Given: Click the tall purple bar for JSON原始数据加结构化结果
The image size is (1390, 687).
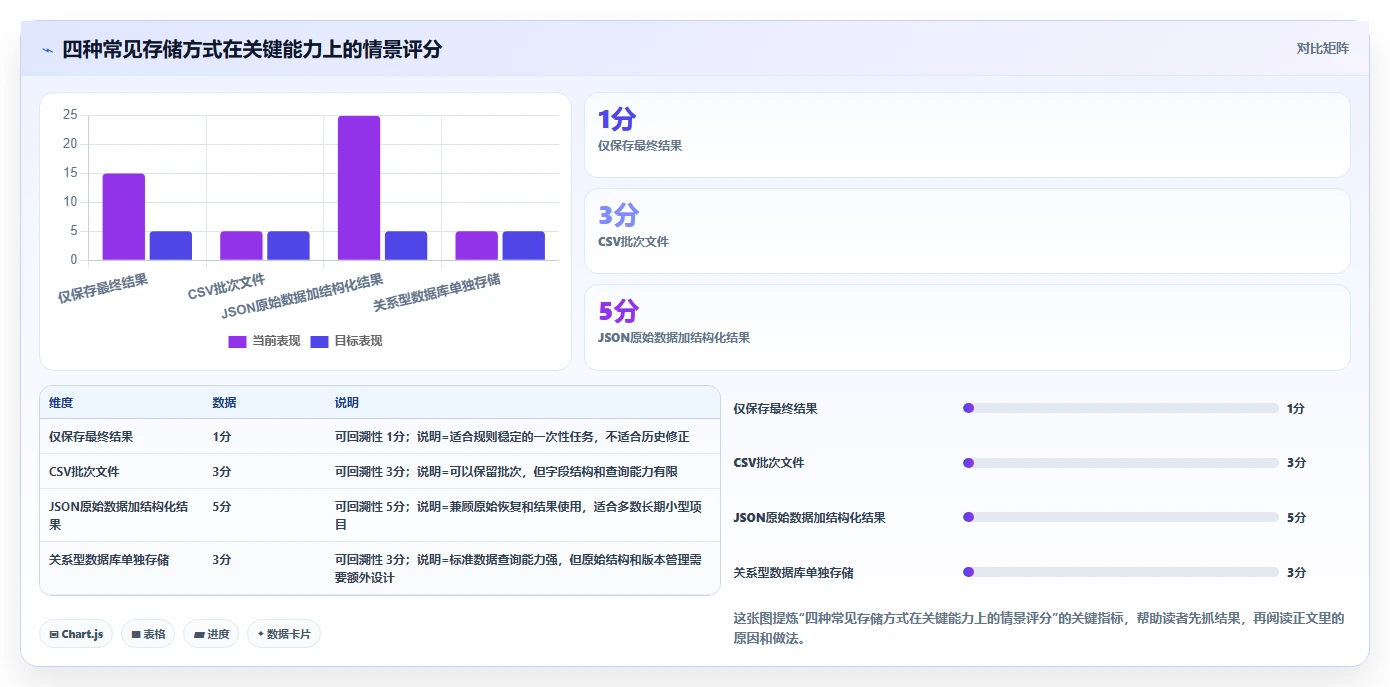Looking at the screenshot, I should pos(359,188).
